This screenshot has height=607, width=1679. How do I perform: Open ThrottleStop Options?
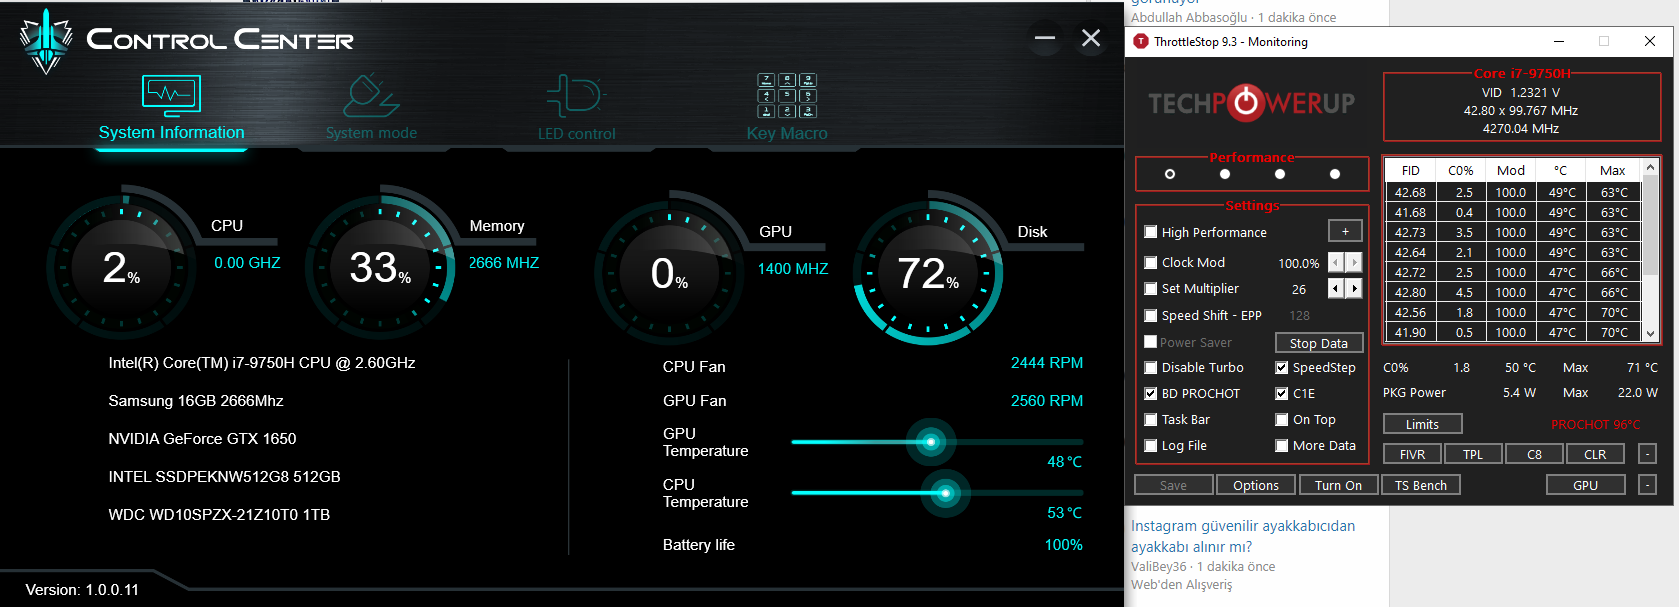tap(1256, 485)
